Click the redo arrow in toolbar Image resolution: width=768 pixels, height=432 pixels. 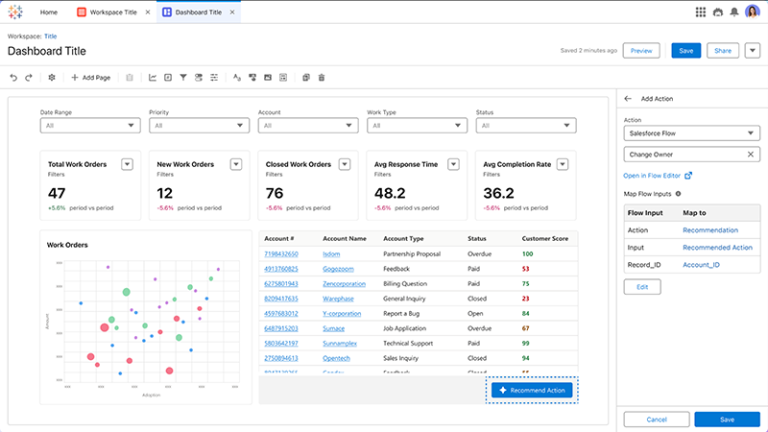tap(29, 77)
